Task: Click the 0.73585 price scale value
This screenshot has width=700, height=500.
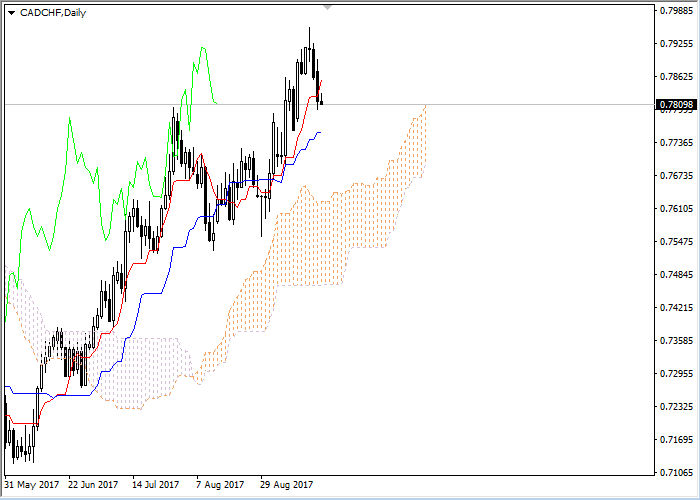Action: pyautogui.click(x=677, y=340)
